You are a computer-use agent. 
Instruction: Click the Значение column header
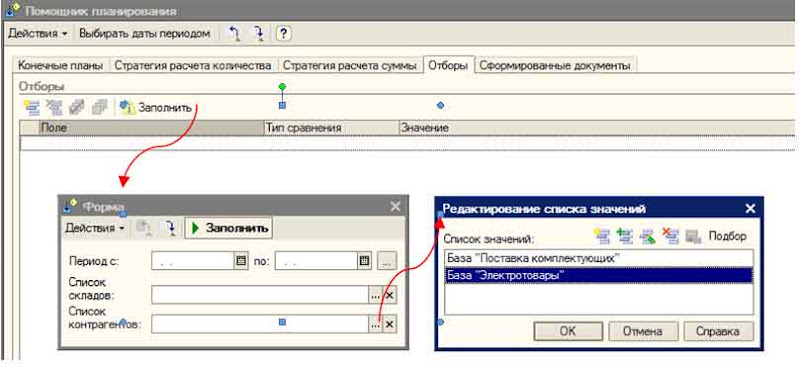pyautogui.click(x=596, y=128)
